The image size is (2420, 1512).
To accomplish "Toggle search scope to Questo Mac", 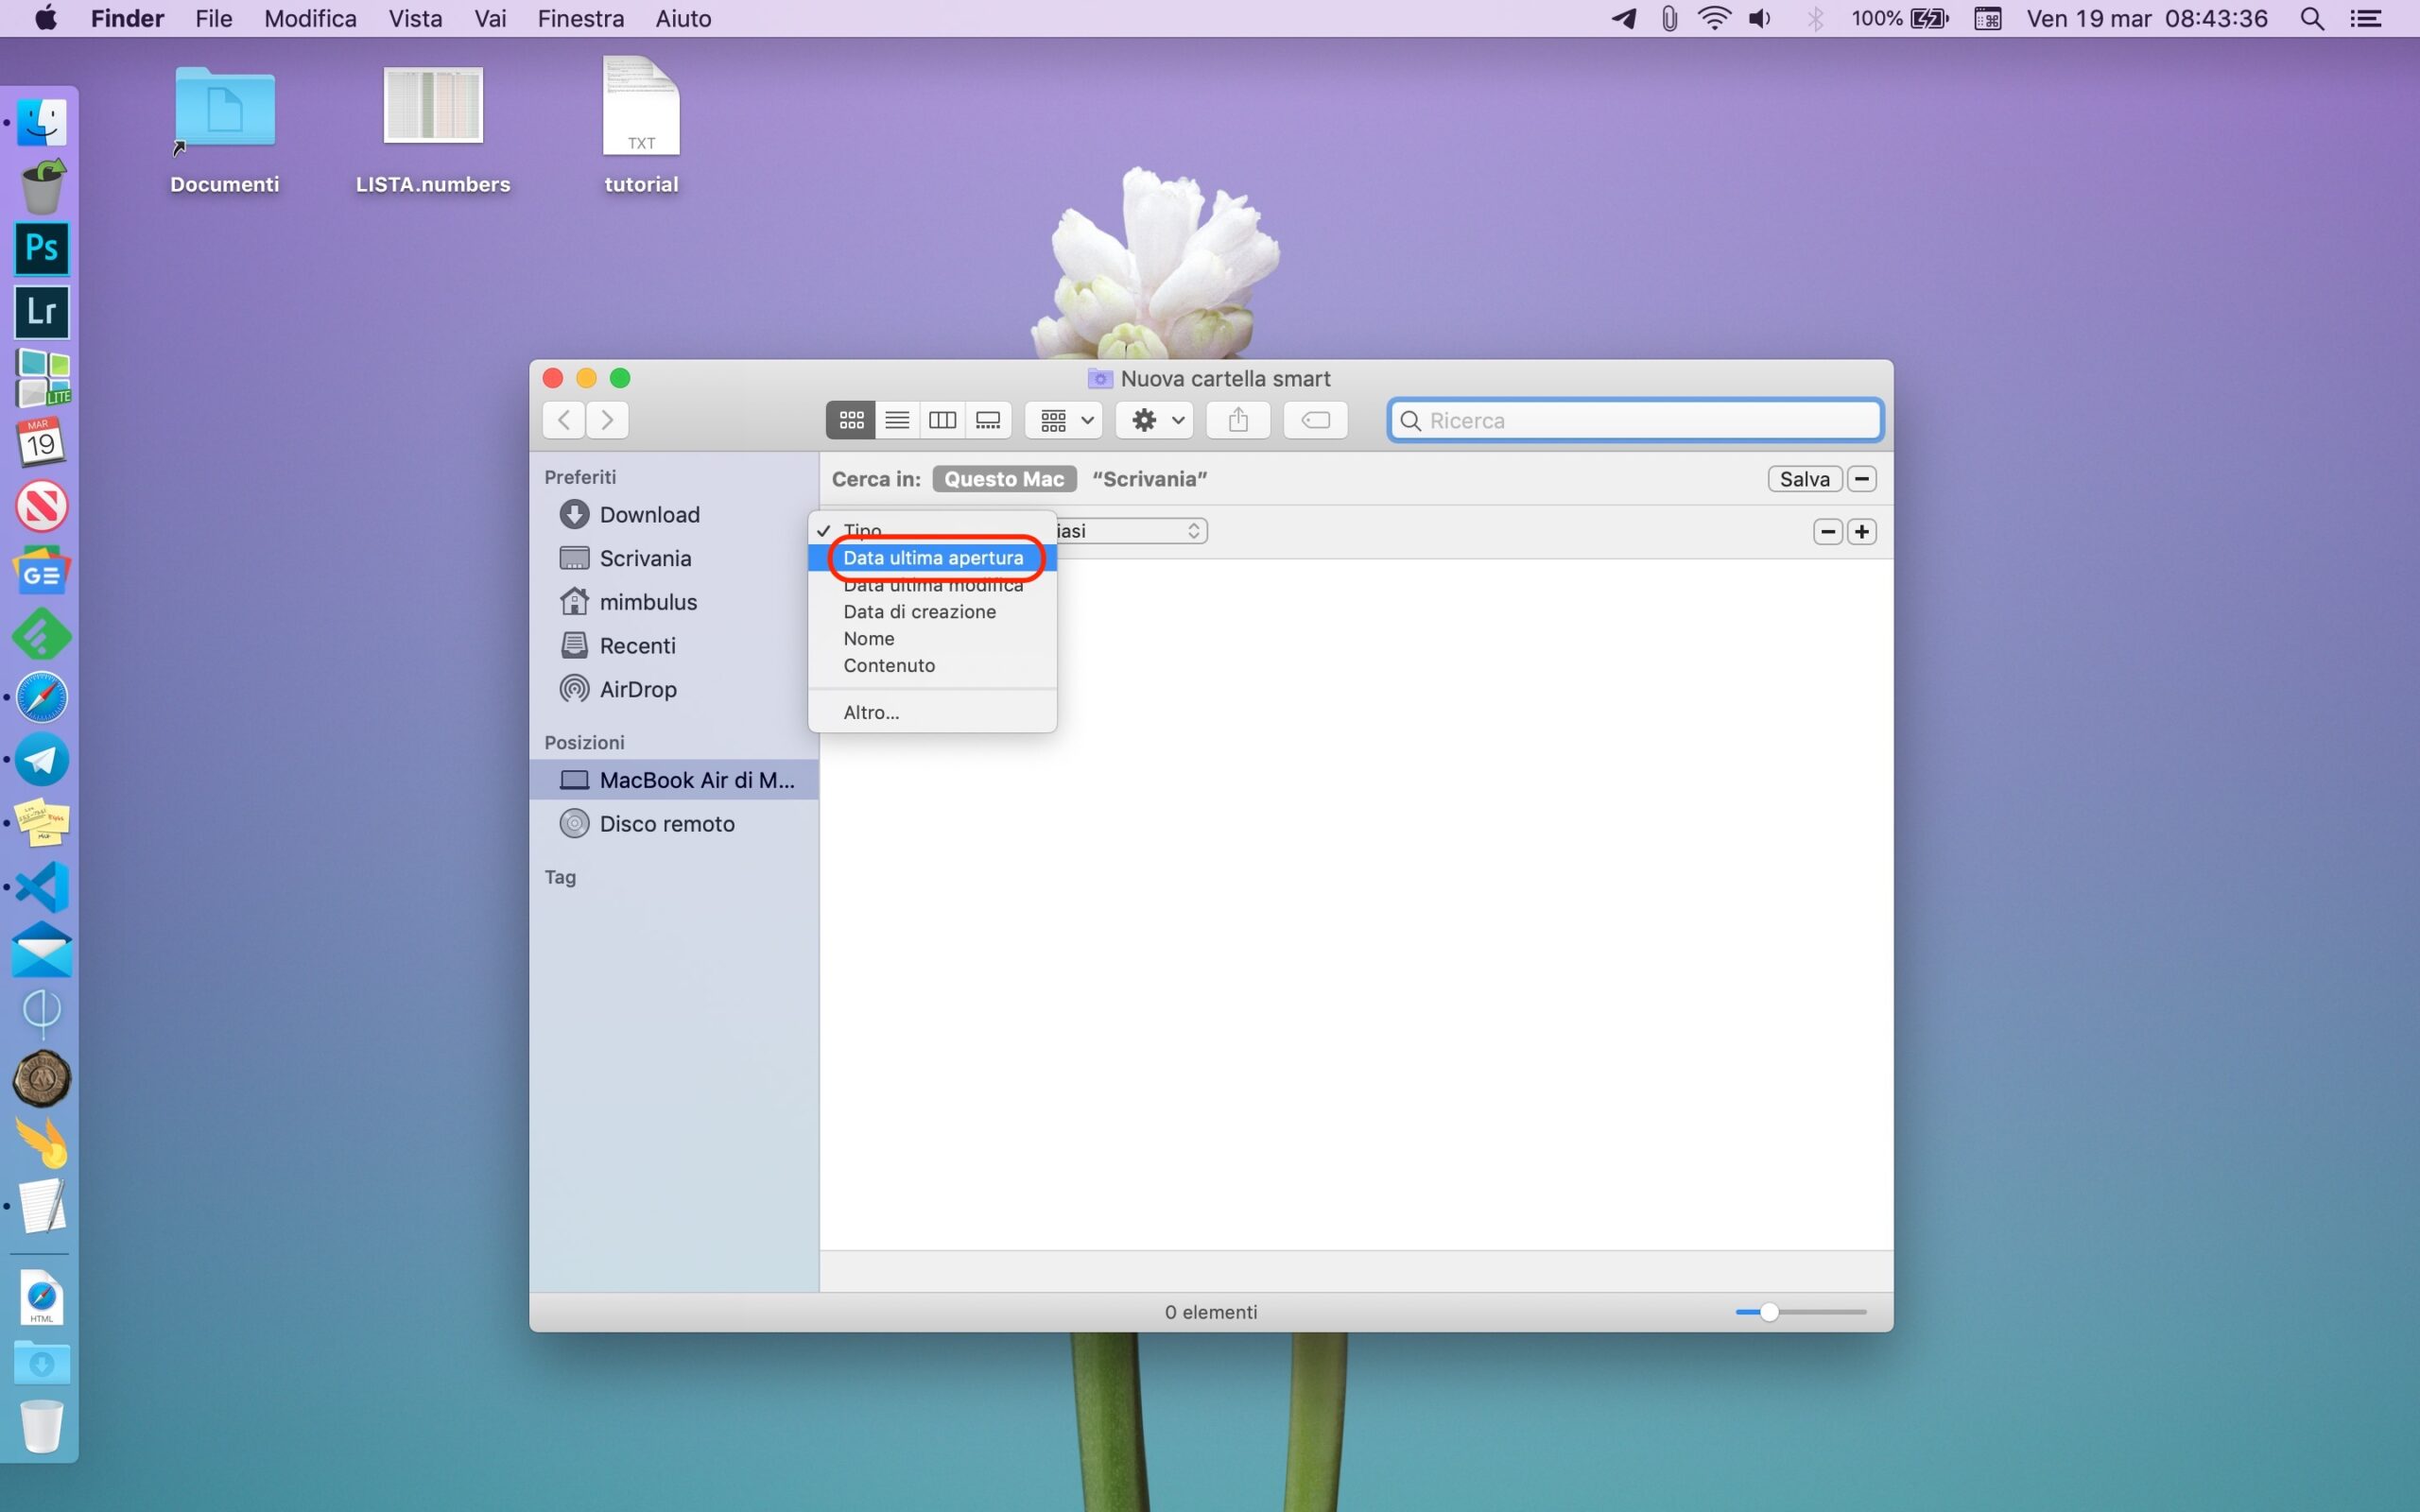I will click(1003, 479).
